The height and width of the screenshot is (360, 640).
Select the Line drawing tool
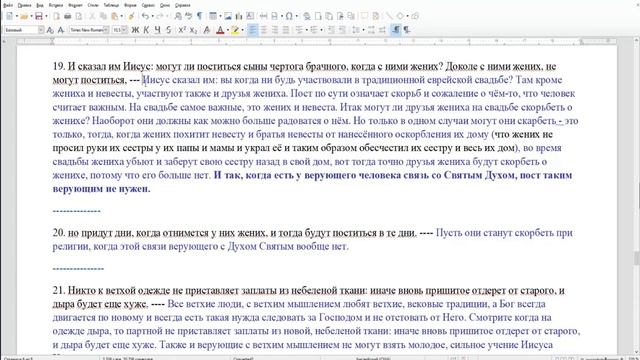click(x=389, y=16)
